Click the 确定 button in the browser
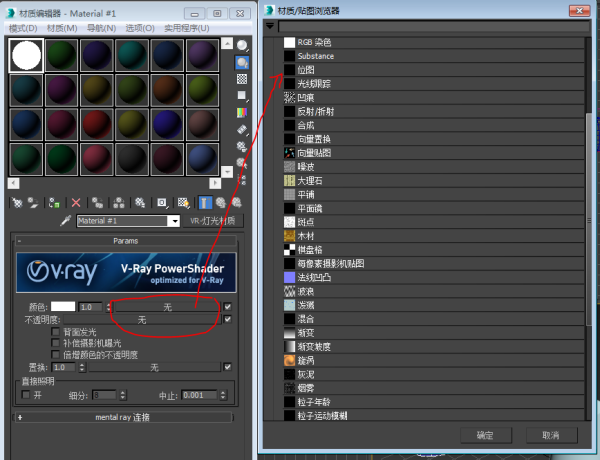600x460 pixels. coord(486,435)
